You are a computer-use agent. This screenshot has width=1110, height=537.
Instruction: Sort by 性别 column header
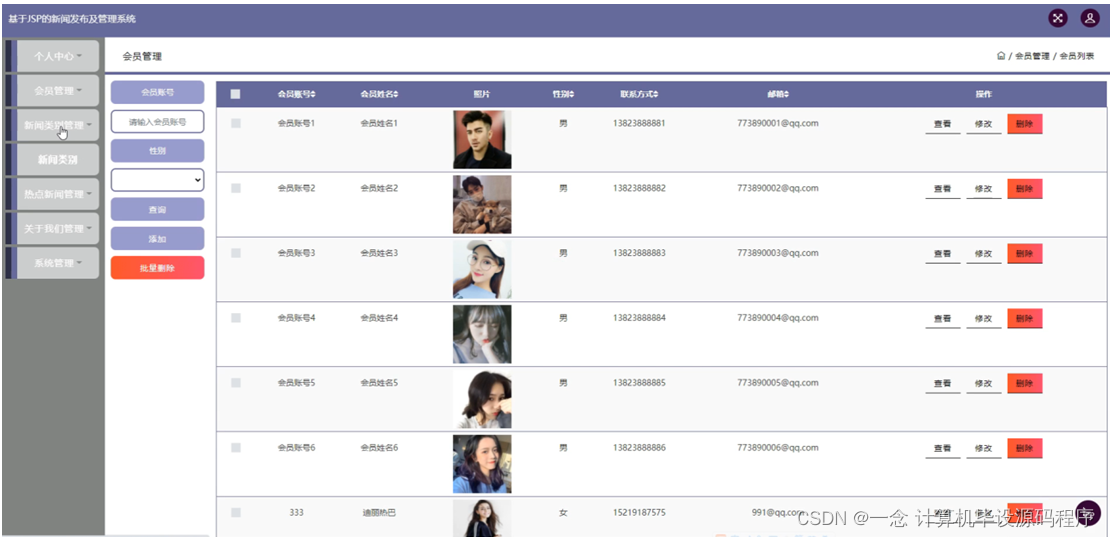click(x=563, y=94)
